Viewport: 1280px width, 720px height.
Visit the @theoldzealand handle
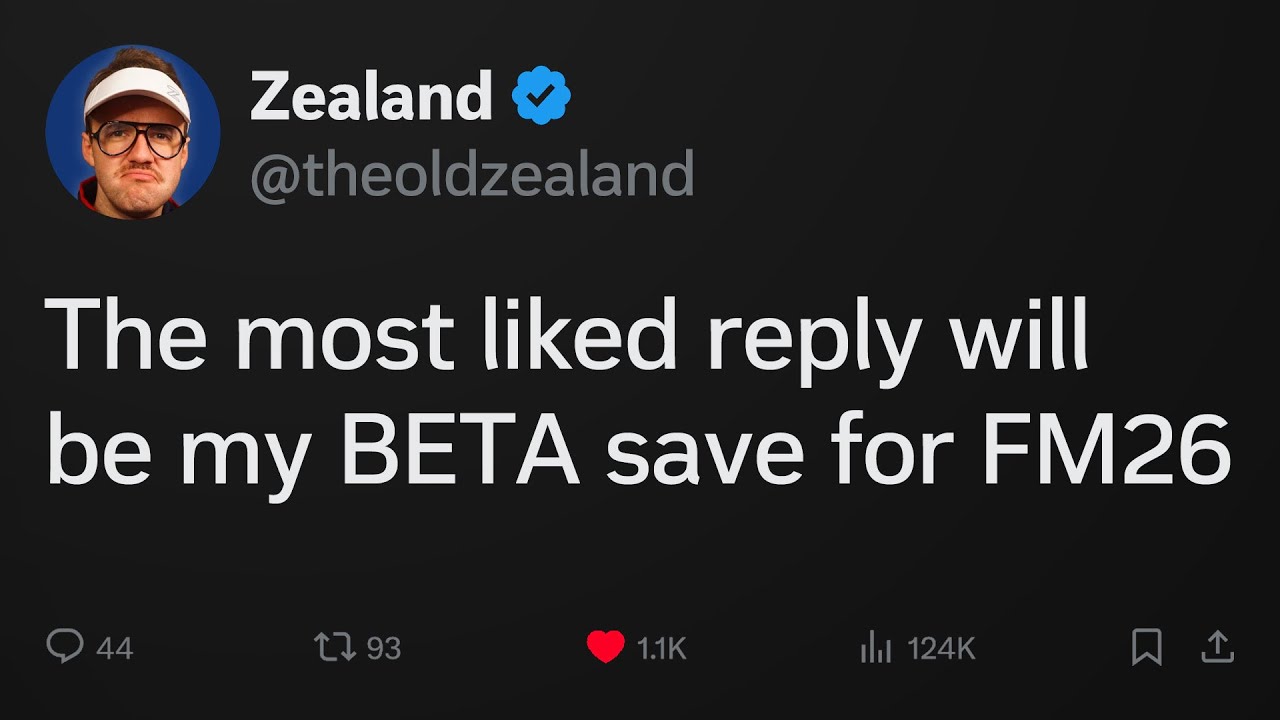(x=472, y=174)
